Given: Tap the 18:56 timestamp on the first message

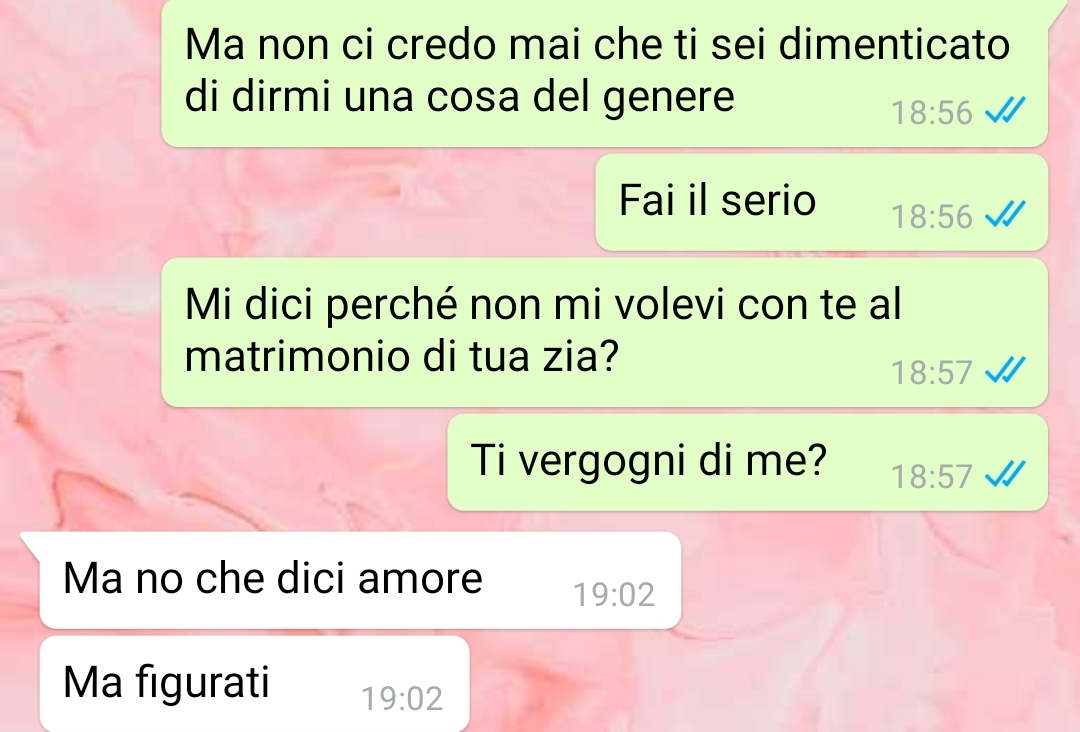Looking at the screenshot, I should pyautogui.click(x=932, y=113).
